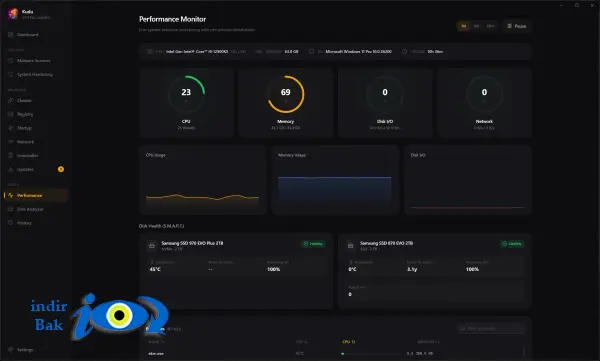
Task: Click the Dashboard grid icon
Action: point(11,34)
